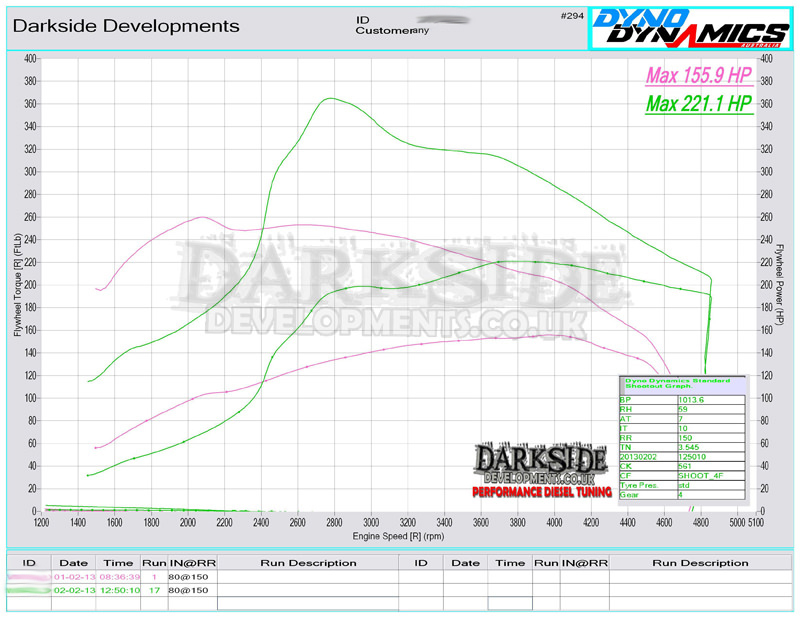Click the '#294' graph number
800x618 pixels.
coord(572,16)
